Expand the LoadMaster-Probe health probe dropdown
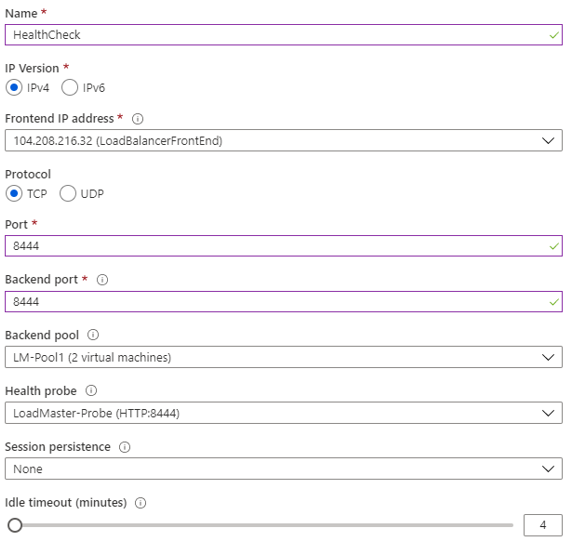 tap(284, 413)
